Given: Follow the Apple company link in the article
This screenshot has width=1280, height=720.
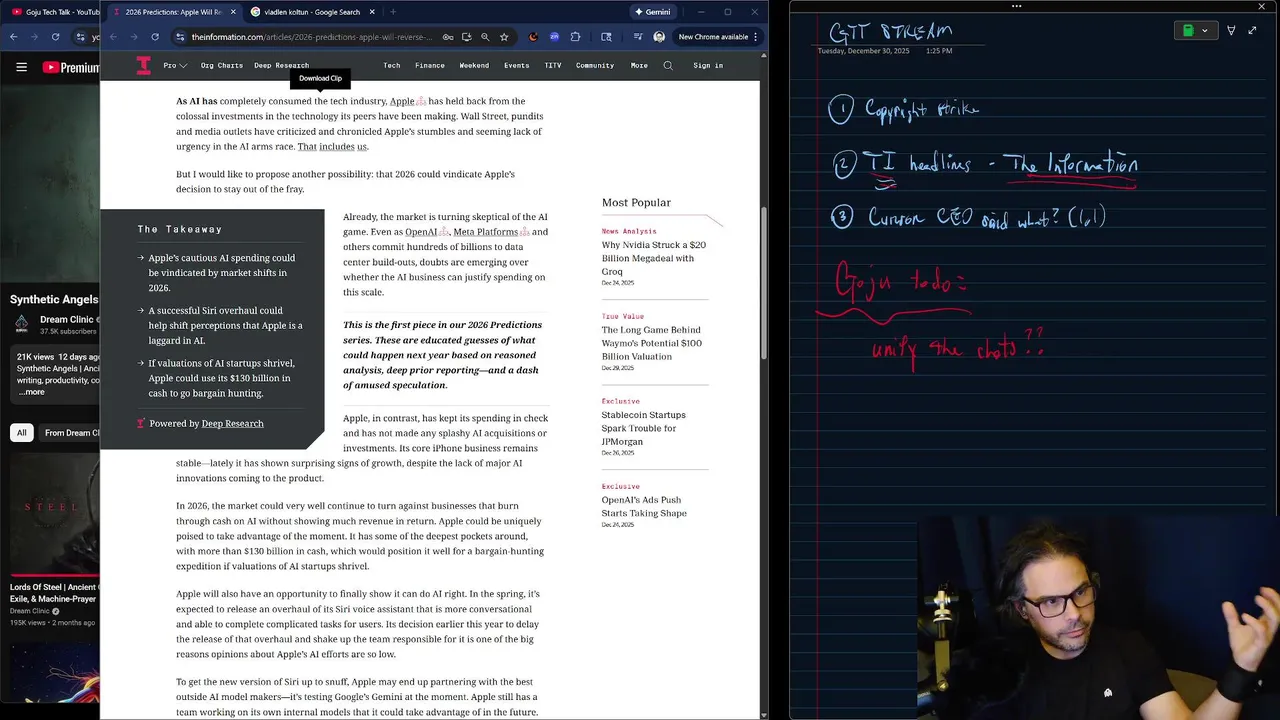Looking at the screenshot, I should [x=402, y=101].
